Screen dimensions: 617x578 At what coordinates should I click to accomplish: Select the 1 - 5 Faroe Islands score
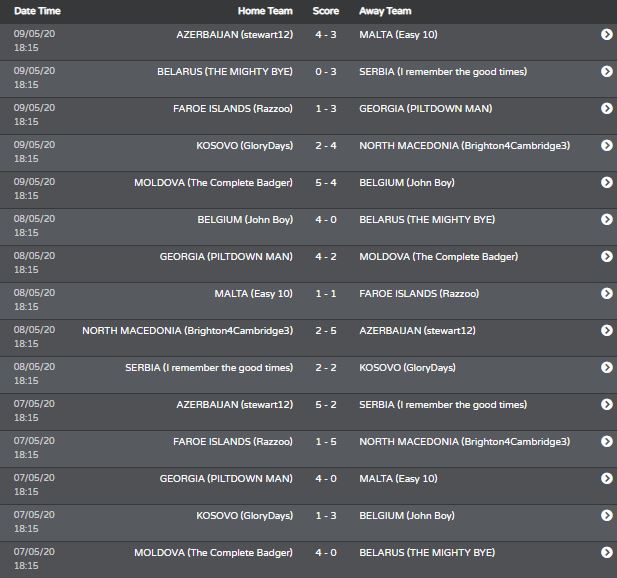click(326, 441)
